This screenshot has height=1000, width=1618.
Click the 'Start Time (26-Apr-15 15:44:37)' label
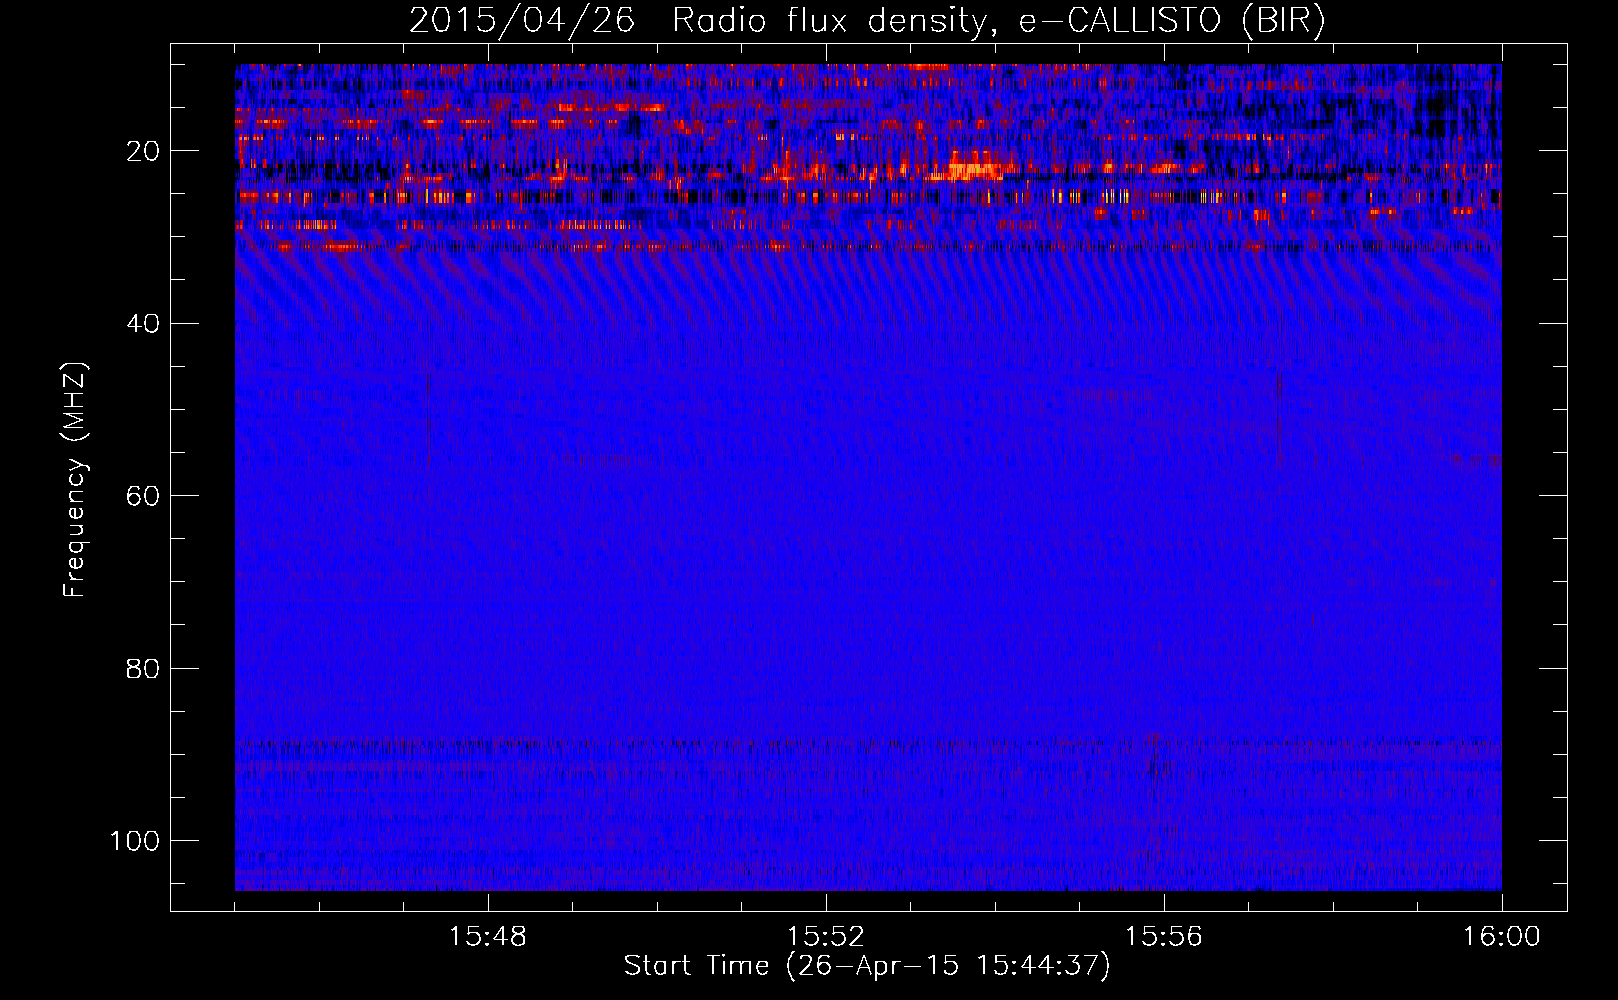pyautogui.click(x=867, y=966)
